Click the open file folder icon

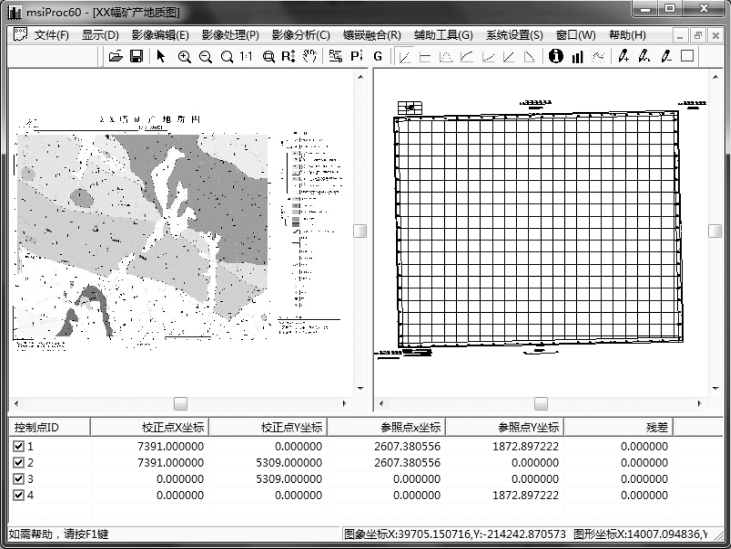115,57
